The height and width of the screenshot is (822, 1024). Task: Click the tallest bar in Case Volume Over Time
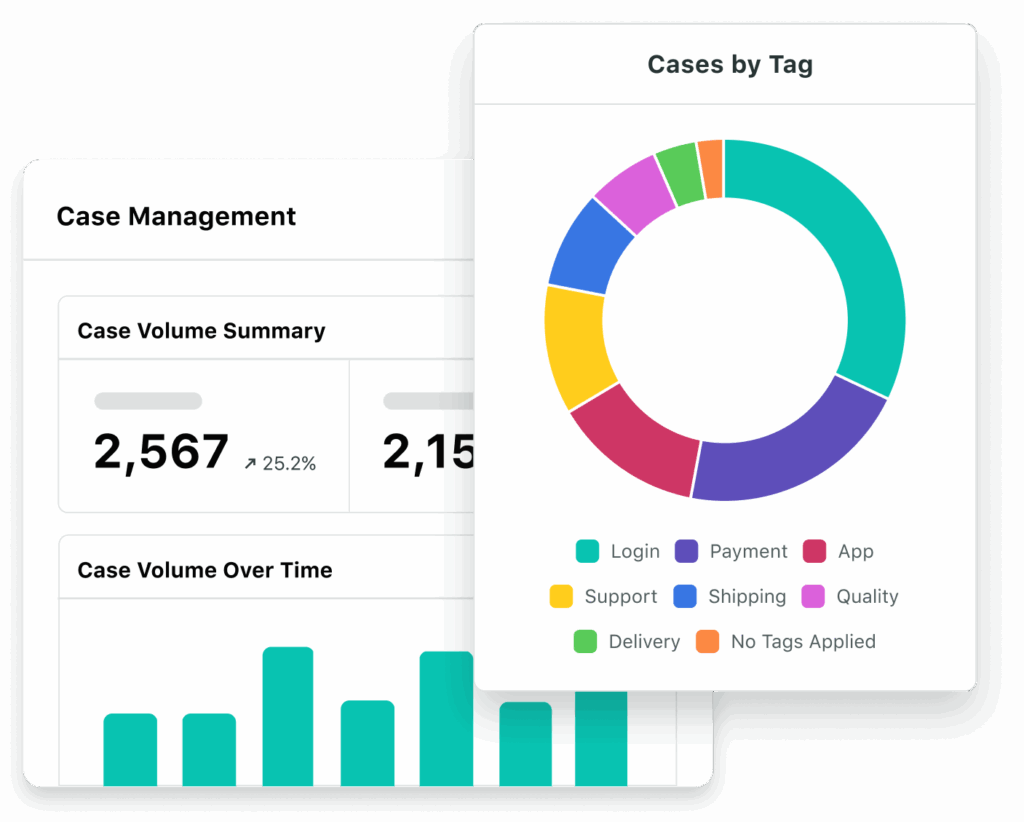pyautogui.click(x=287, y=715)
